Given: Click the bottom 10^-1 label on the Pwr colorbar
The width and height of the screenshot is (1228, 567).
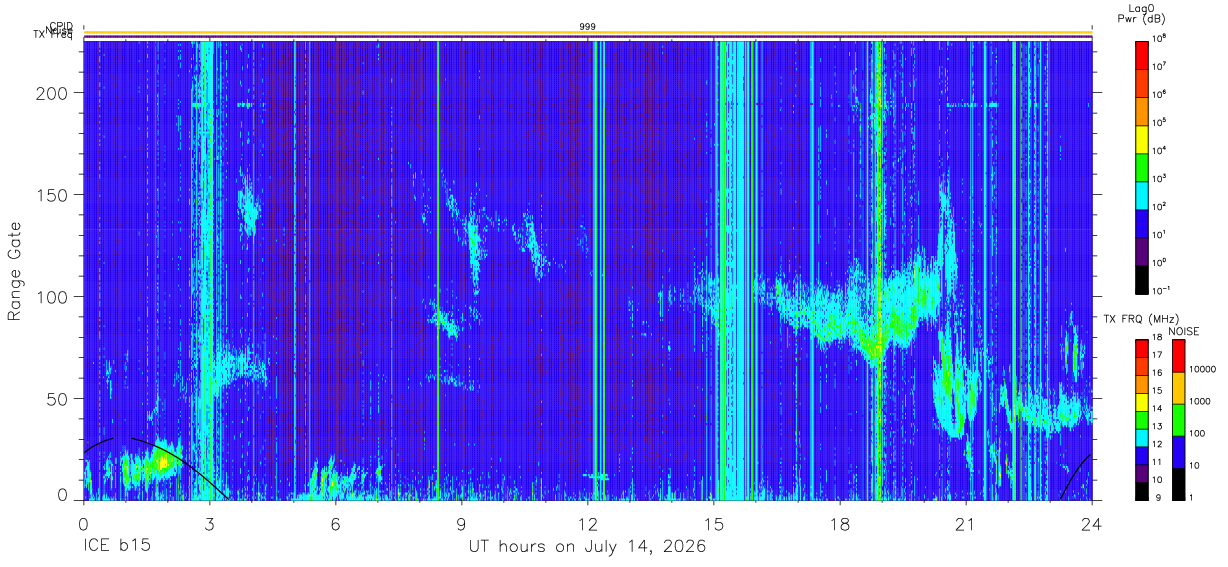Looking at the screenshot, I should [1161, 290].
